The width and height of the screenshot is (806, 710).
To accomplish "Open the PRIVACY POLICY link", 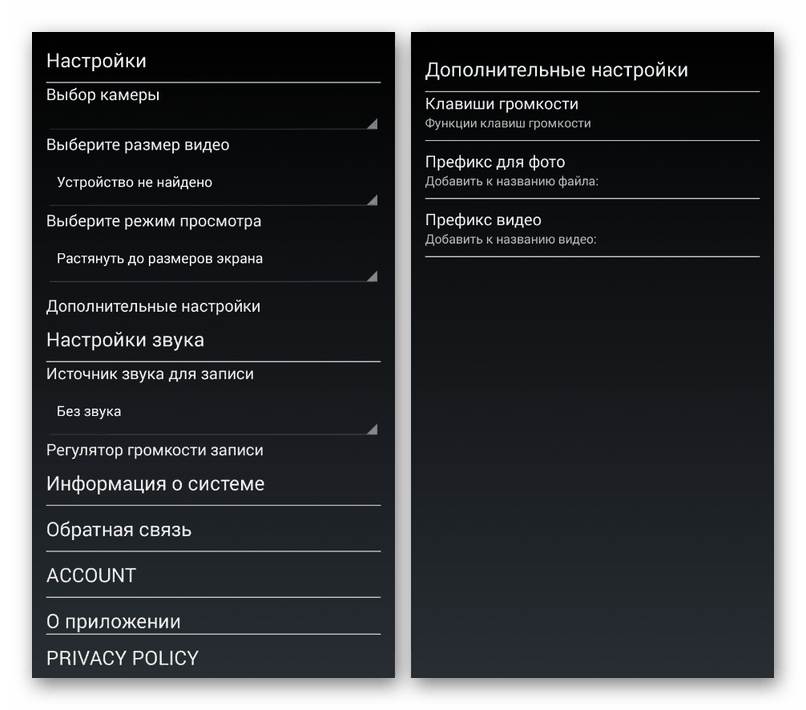I will point(122,658).
